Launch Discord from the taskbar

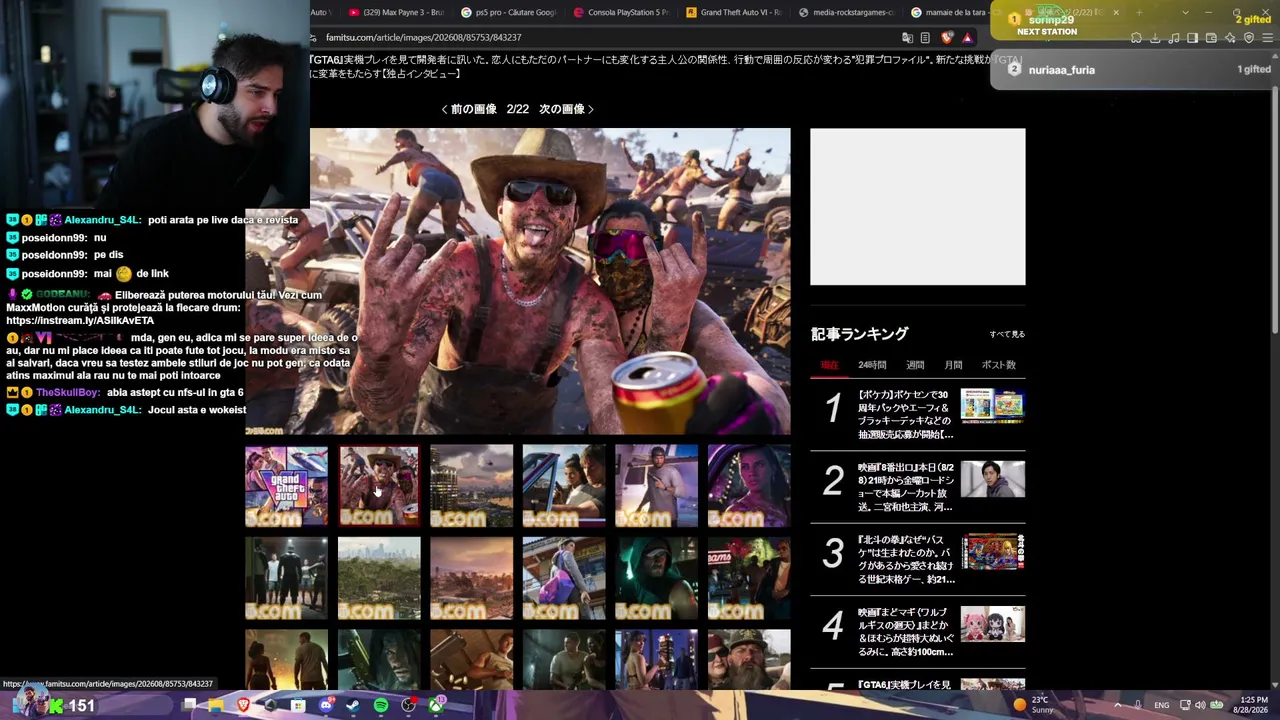pyautogui.click(x=325, y=705)
